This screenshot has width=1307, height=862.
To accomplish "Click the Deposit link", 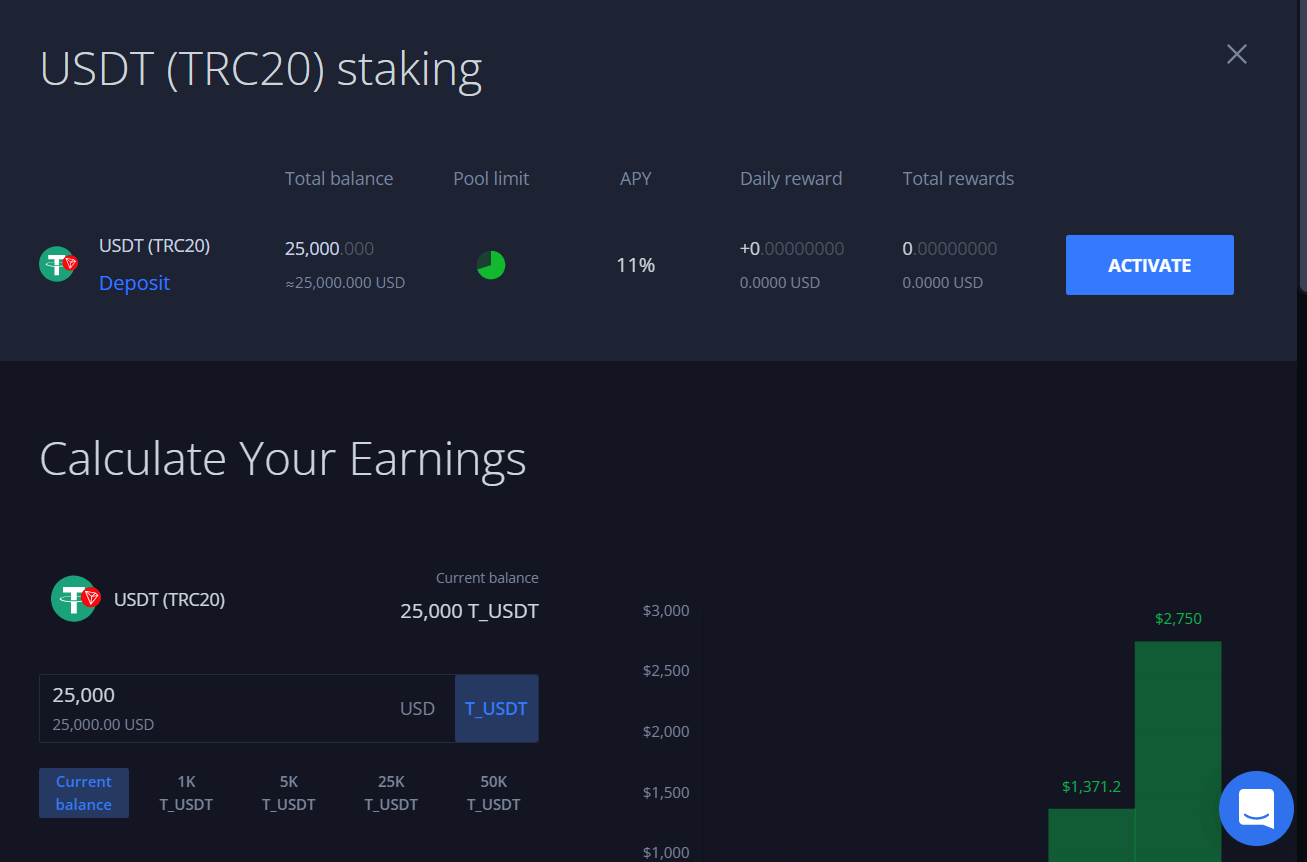I will tap(134, 283).
